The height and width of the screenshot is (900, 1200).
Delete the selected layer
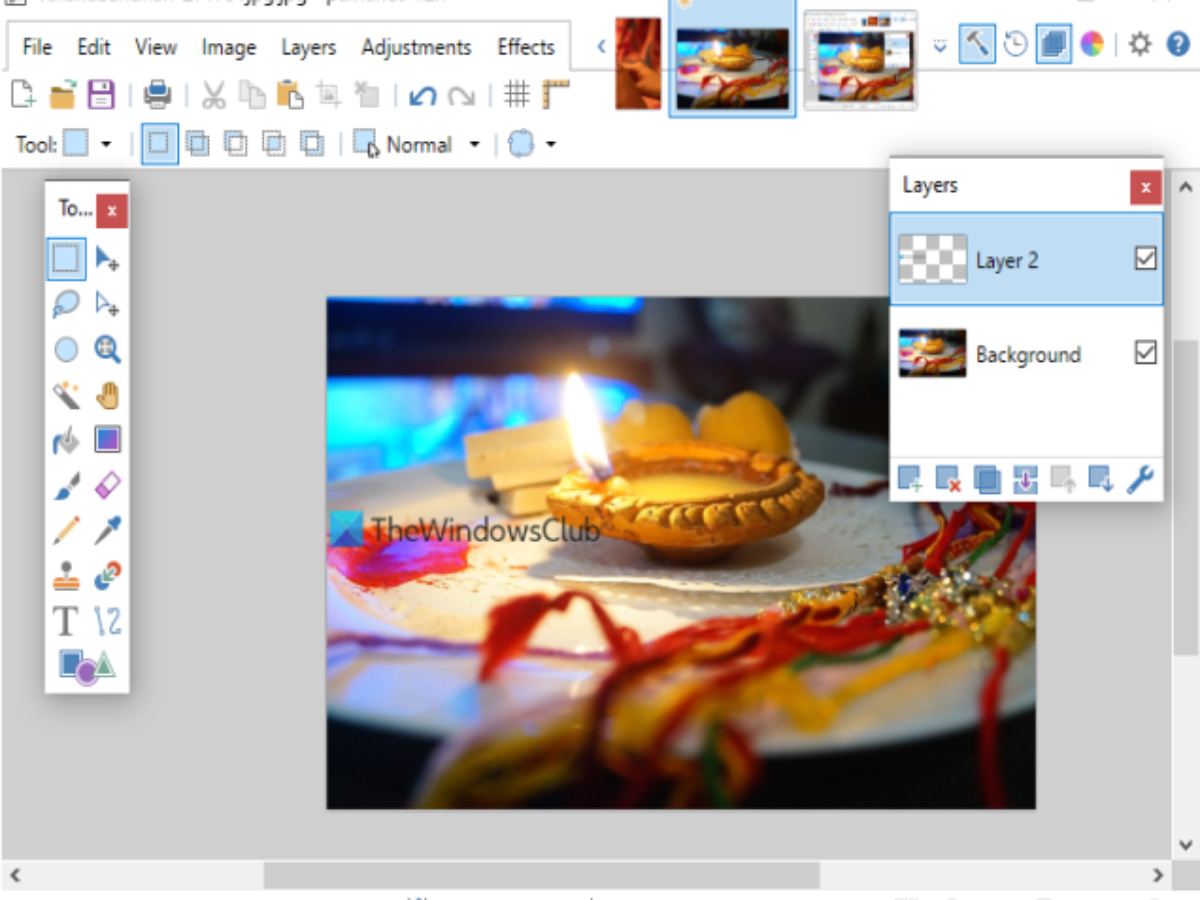[948, 479]
